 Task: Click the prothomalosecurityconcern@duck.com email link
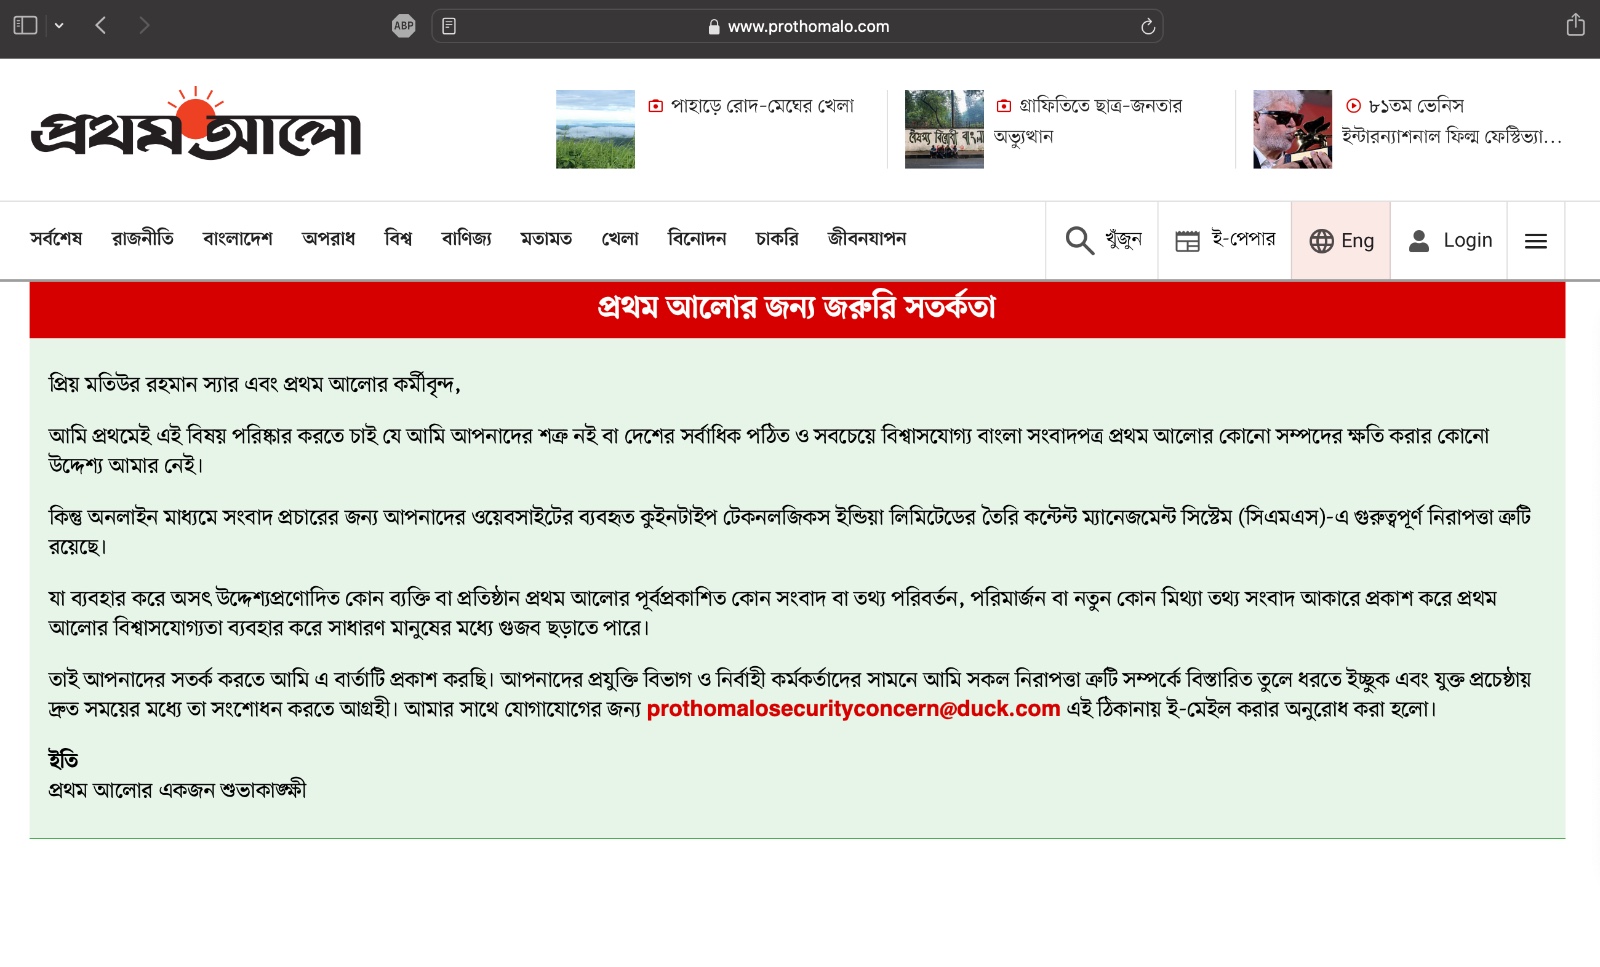[x=853, y=709]
